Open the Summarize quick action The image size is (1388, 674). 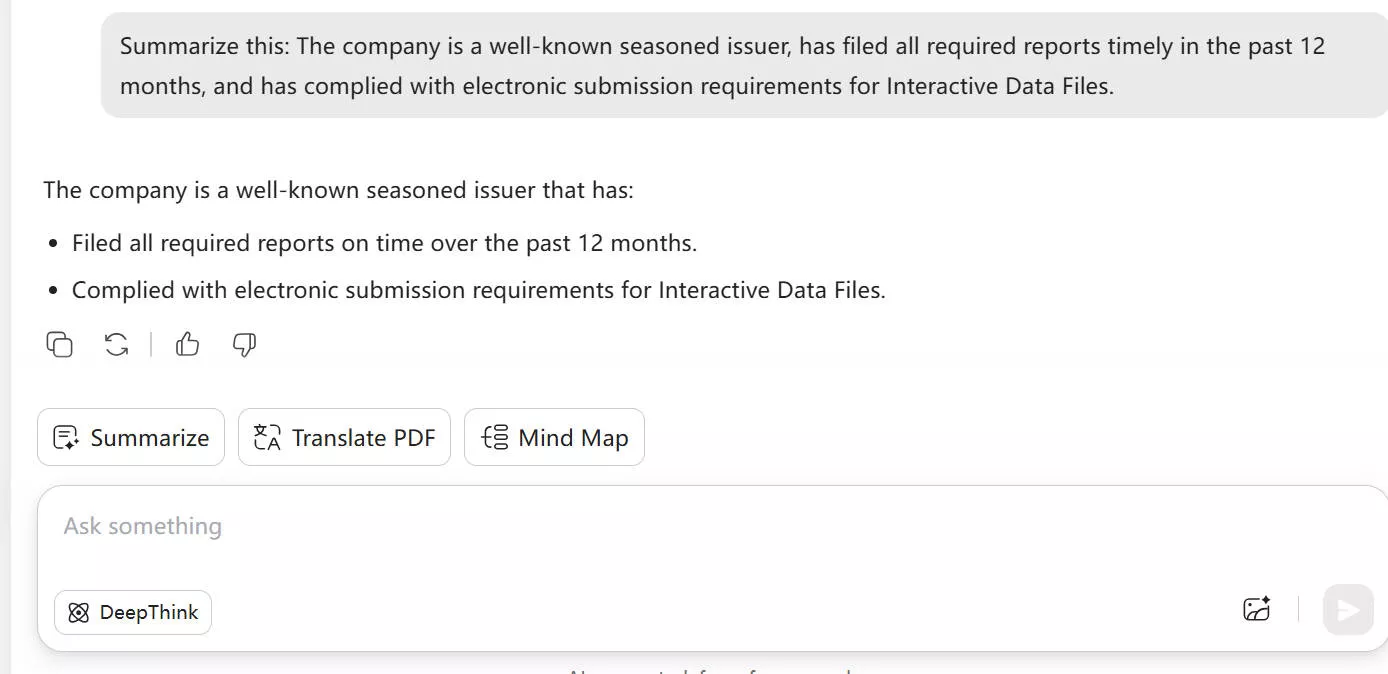130,437
